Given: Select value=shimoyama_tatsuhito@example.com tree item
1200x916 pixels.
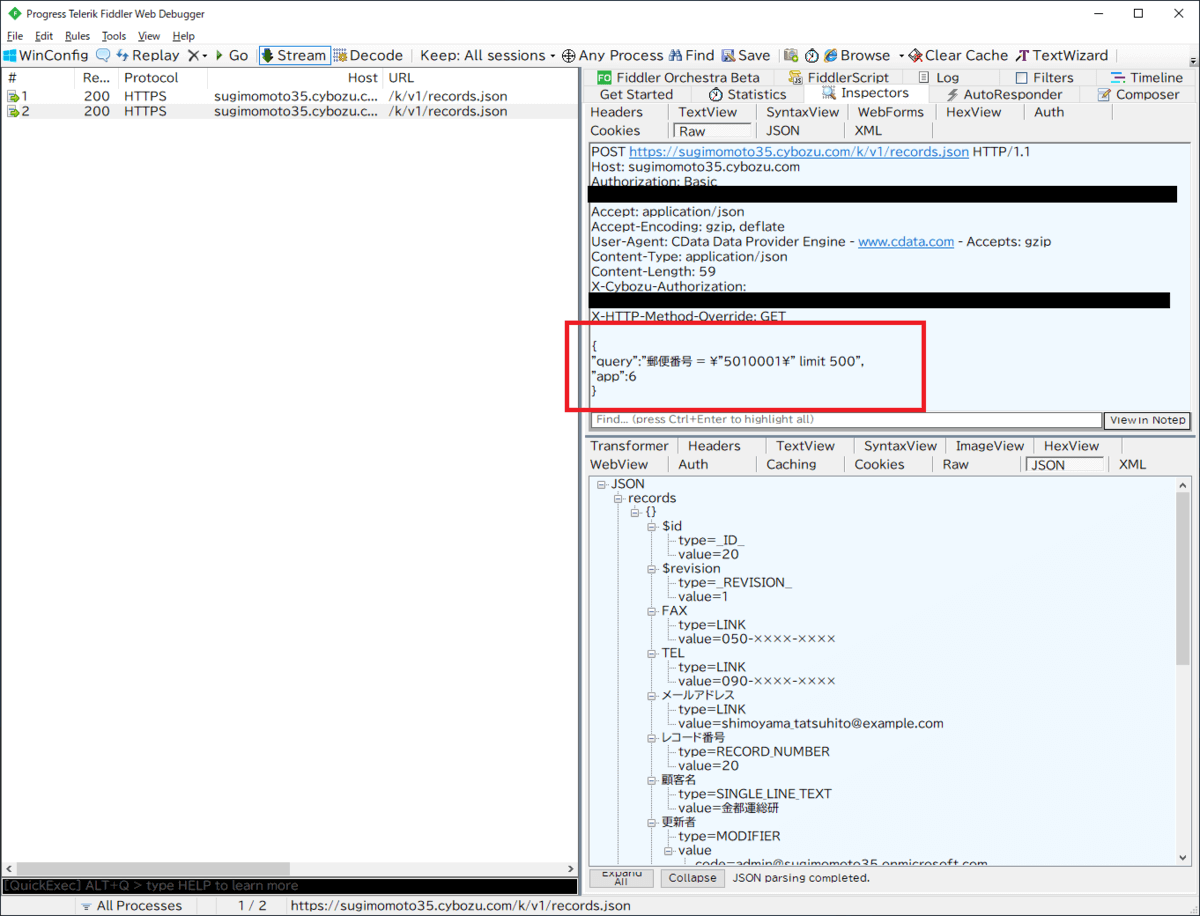Looking at the screenshot, I should click(x=810, y=724).
